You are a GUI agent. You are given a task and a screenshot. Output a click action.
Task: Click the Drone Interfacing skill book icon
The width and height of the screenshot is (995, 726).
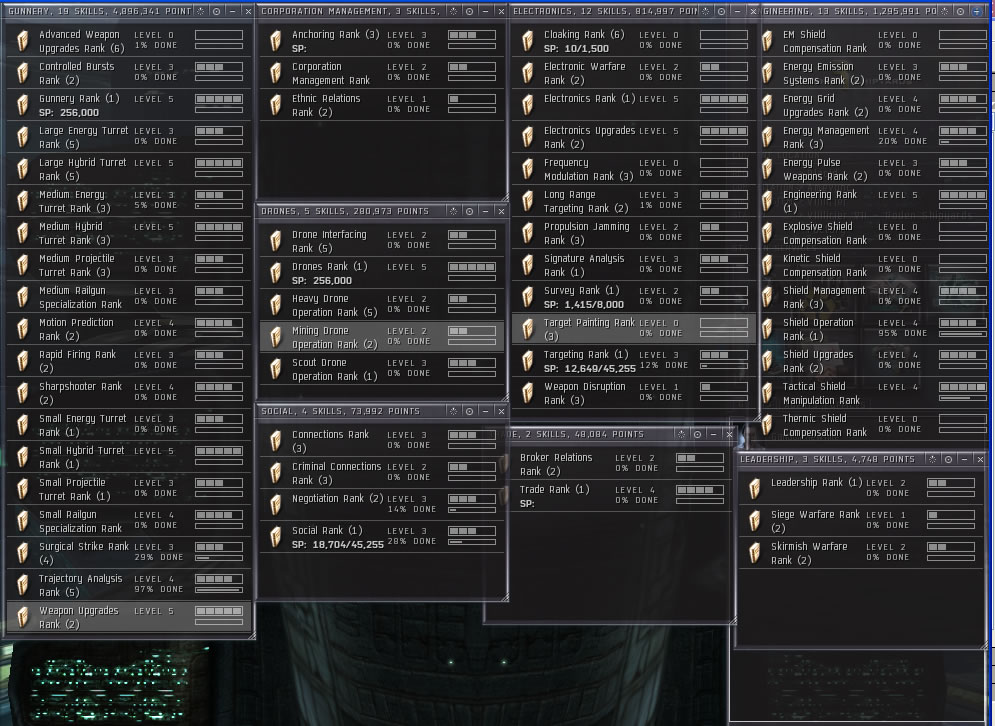(275, 241)
